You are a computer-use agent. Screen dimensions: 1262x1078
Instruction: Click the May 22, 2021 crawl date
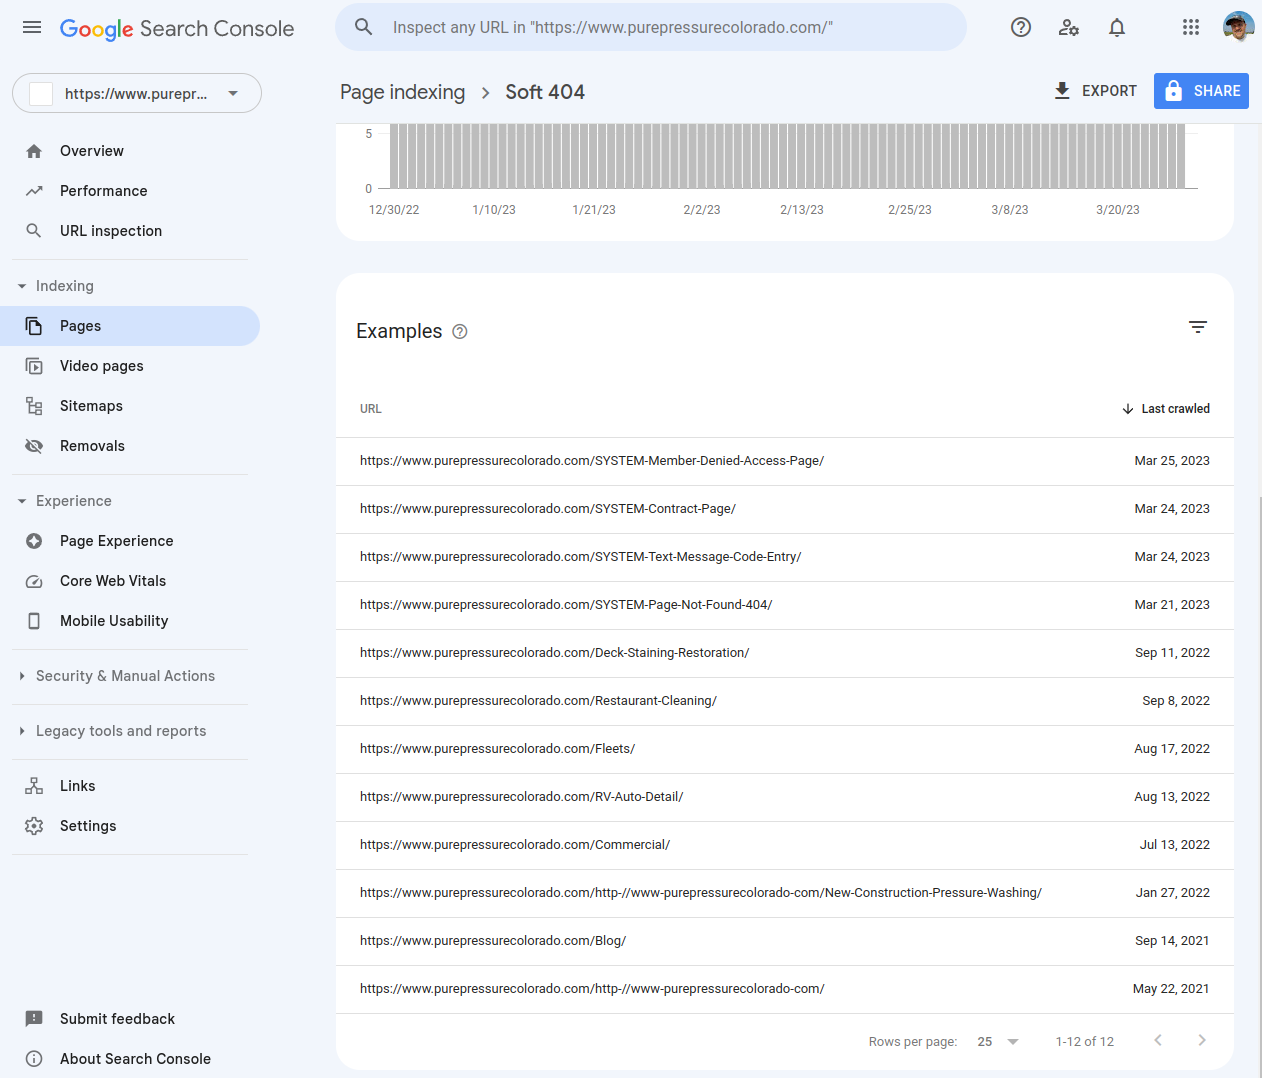pos(1171,989)
